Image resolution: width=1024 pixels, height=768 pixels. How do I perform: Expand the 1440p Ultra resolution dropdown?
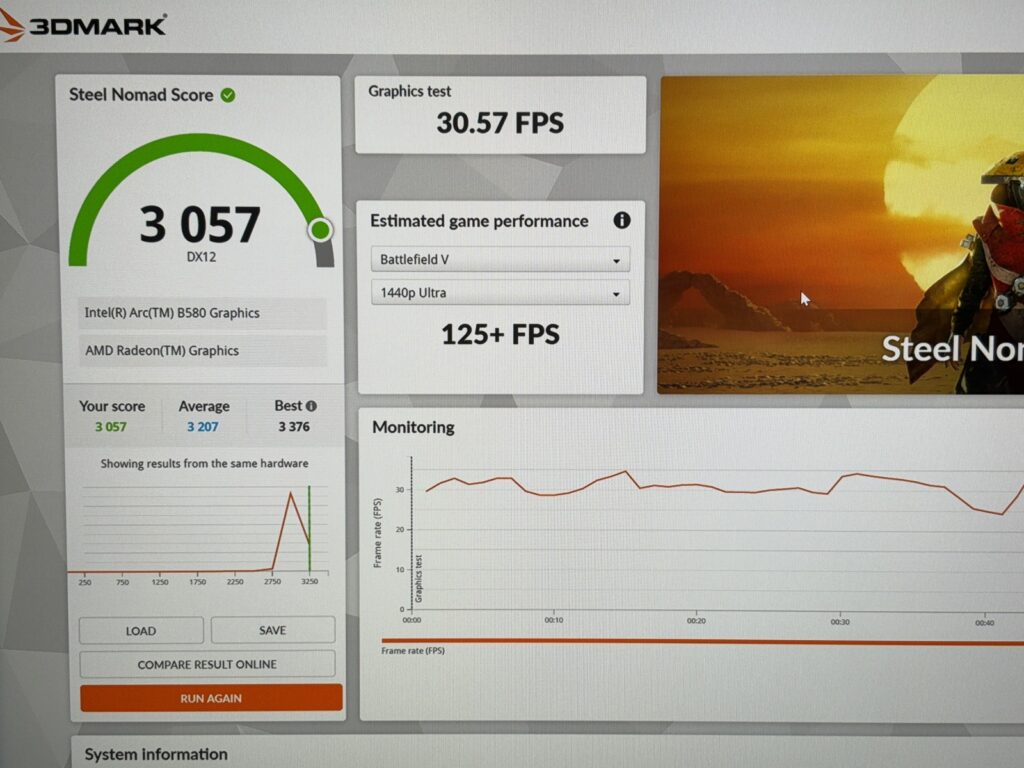[x=500, y=294]
